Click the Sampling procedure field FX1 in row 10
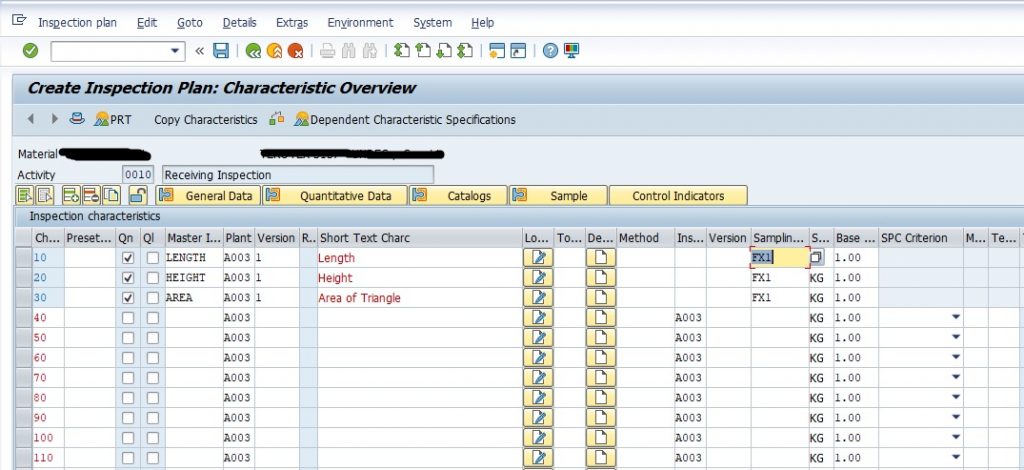This screenshot has height=470, width=1024. click(780, 258)
